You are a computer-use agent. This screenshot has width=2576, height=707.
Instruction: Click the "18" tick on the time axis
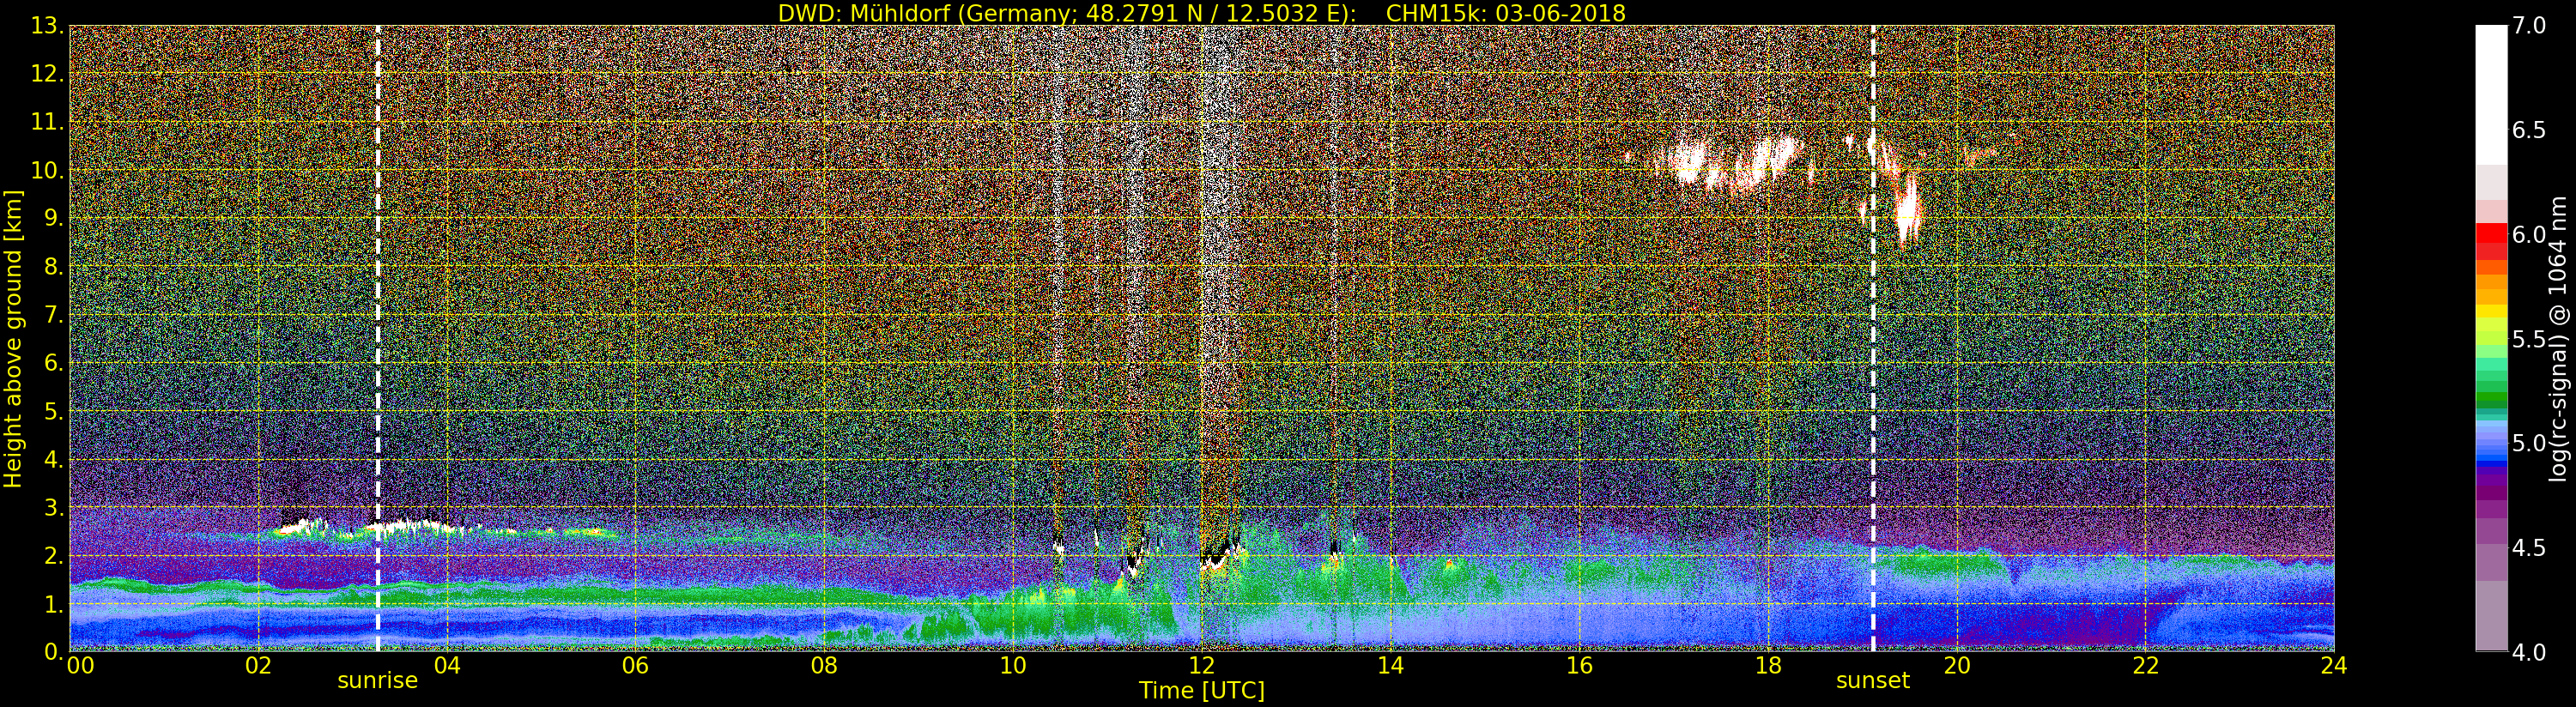pos(1768,666)
